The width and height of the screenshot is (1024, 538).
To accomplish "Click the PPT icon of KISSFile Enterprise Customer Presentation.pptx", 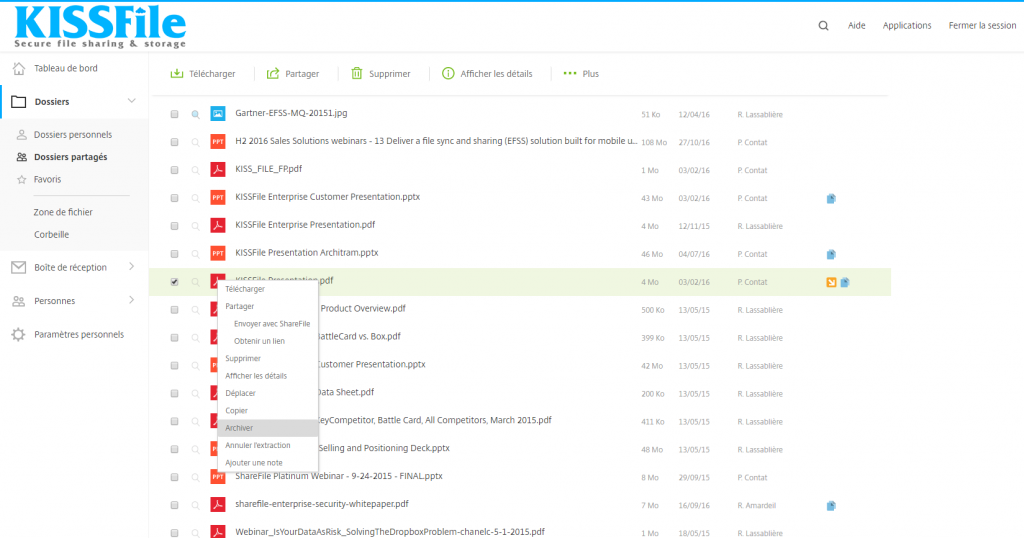I will (217, 198).
